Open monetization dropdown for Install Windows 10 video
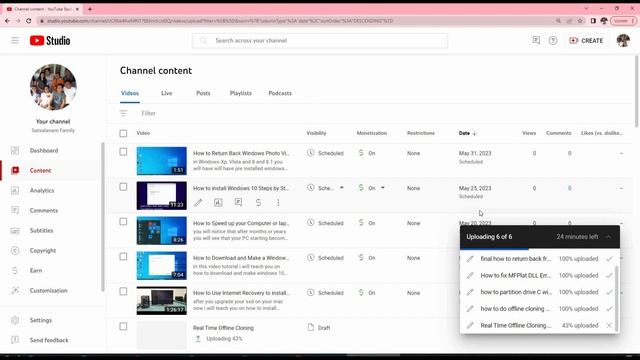Image resolution: width=640 pixels, height=360 pixels. click(x=382, y=188)
